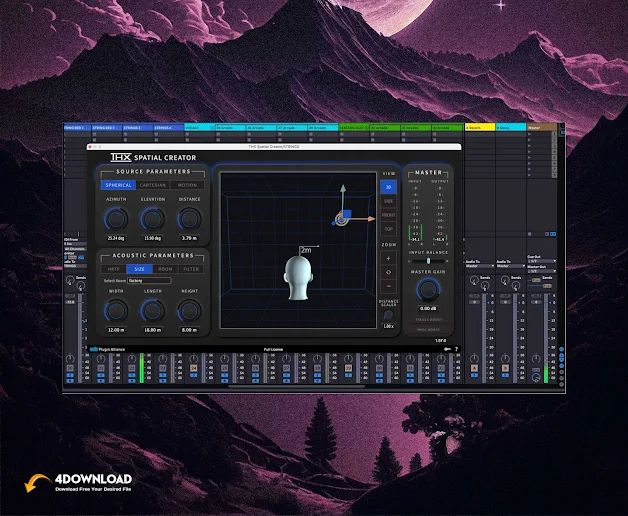Switch to the Cartesian source tab
Screen dimensions: 628x516
click(153, 185)
